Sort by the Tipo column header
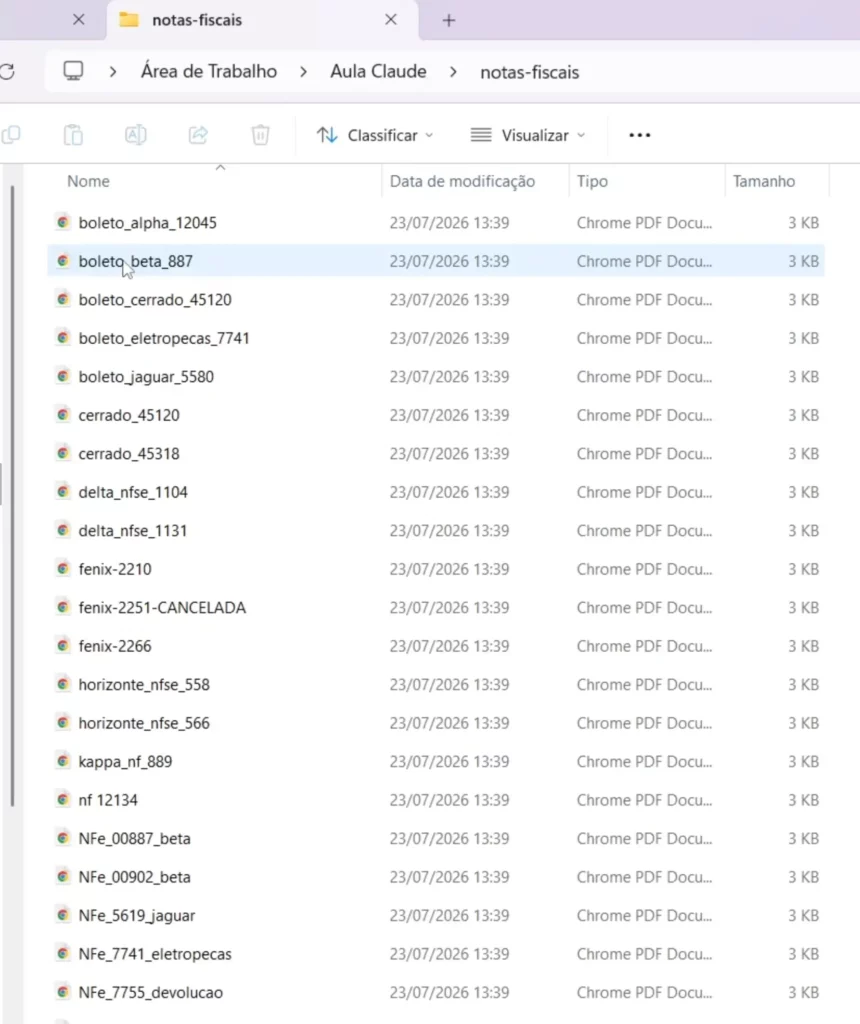This screenshot has height=1024, width=860. point(592,181)
